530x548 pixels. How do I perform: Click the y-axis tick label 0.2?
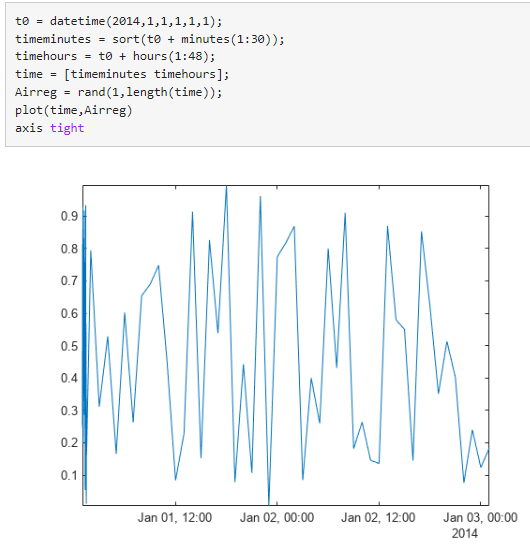(69, 443)
